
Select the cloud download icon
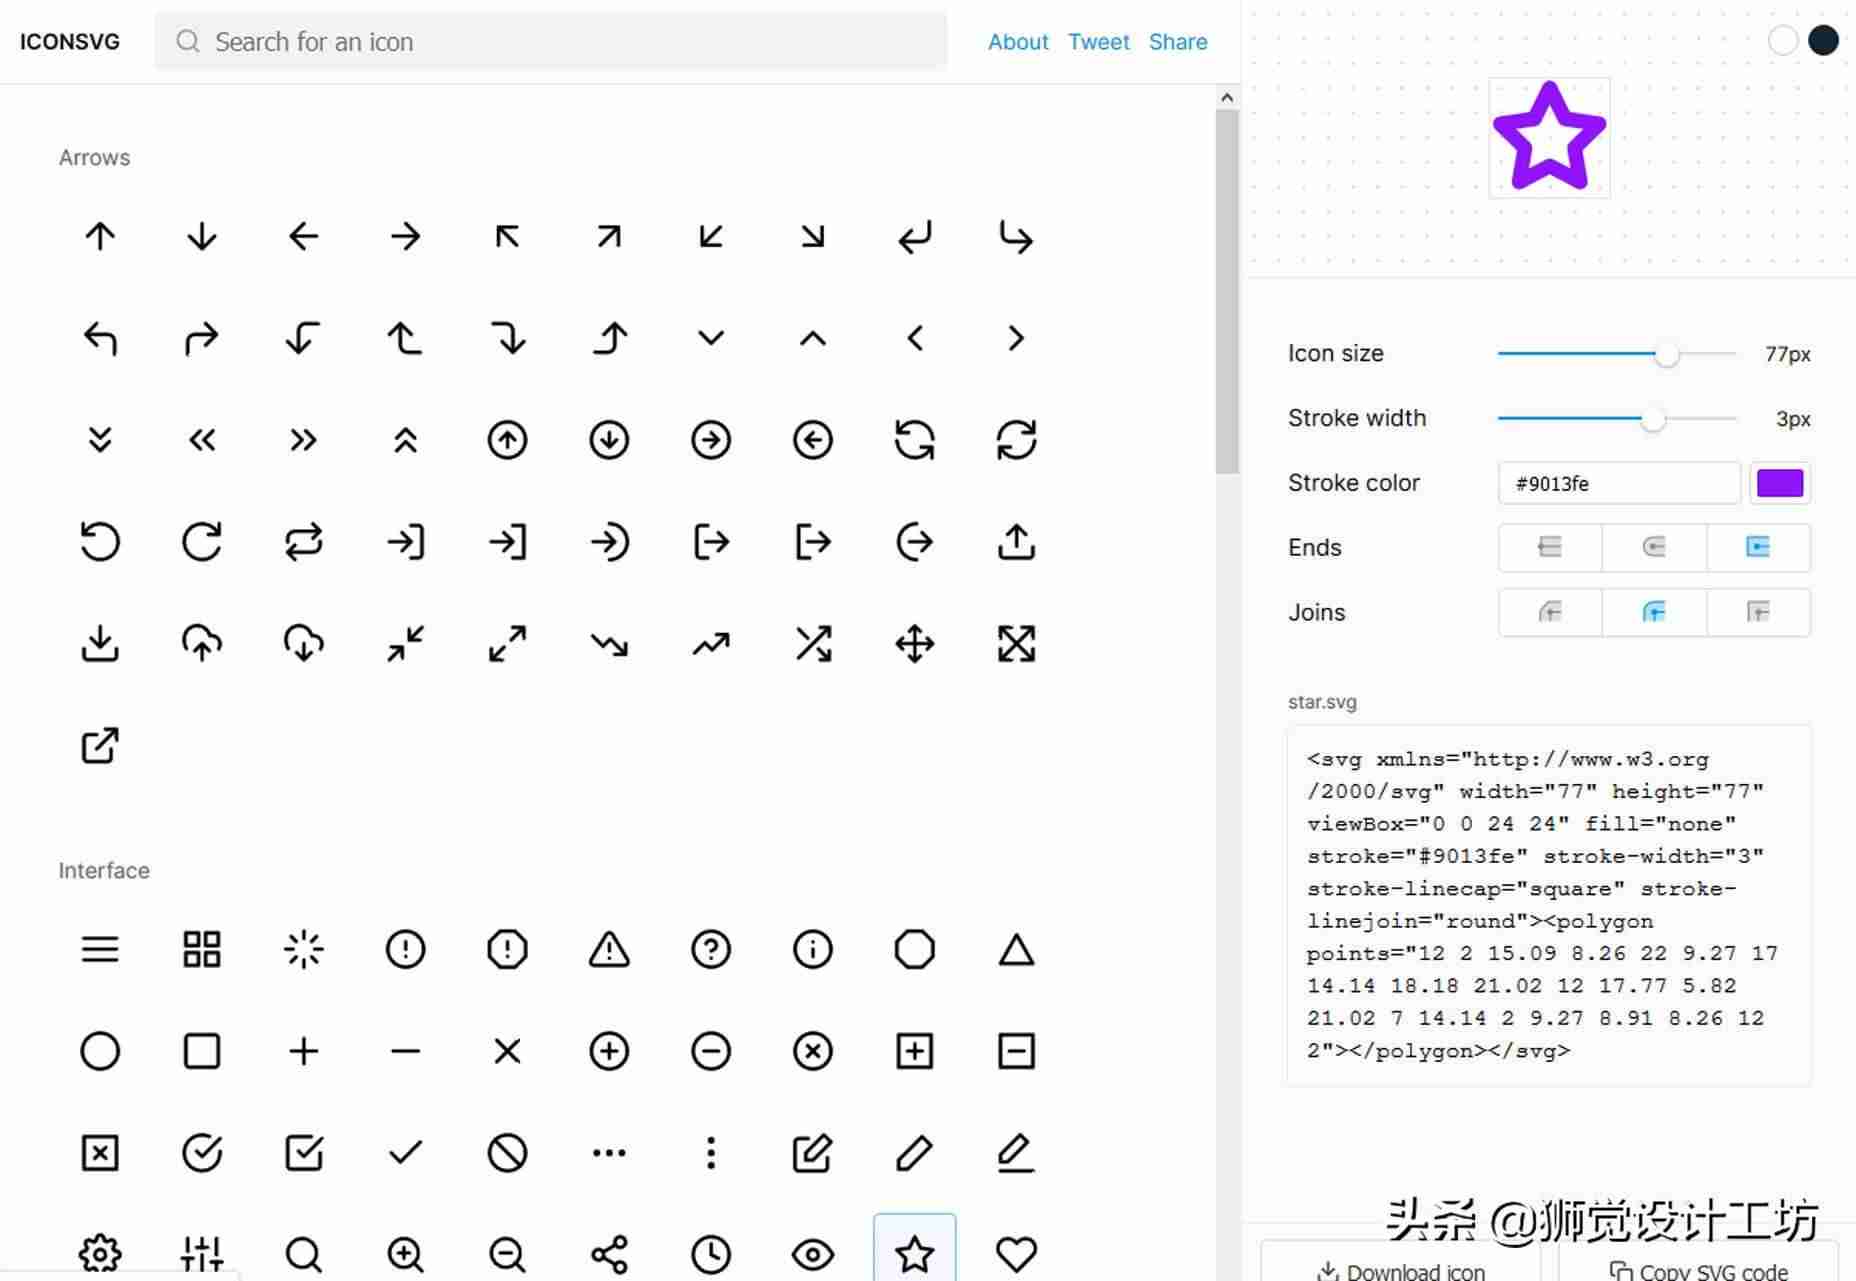[303, 644]
